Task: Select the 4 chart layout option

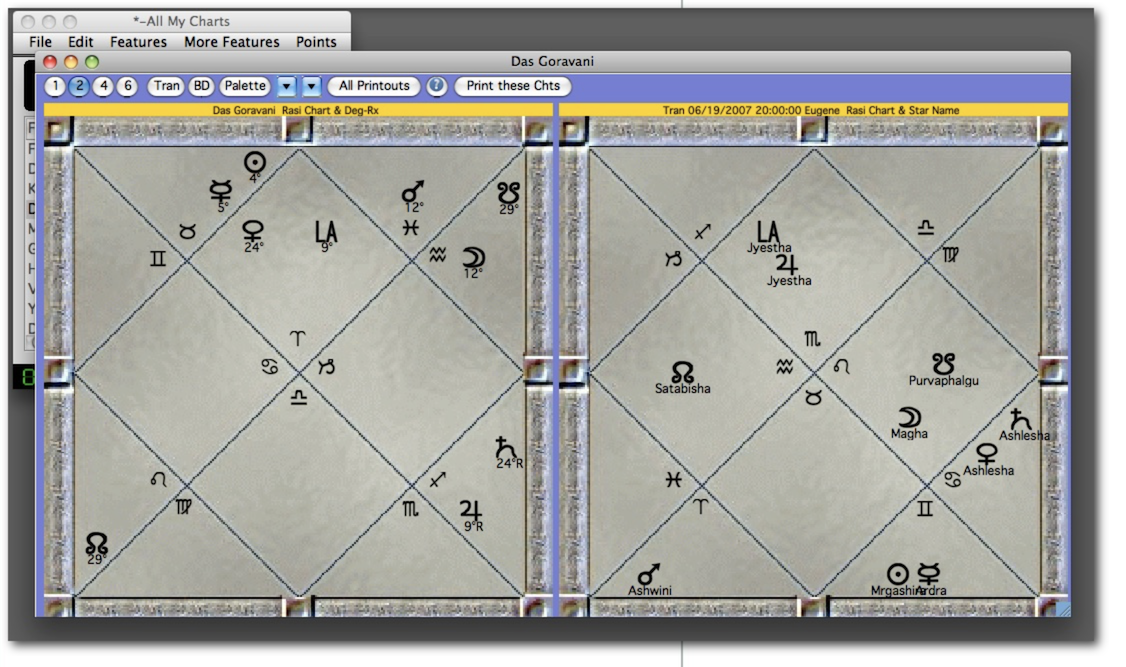Action: [x=104, y=86]
